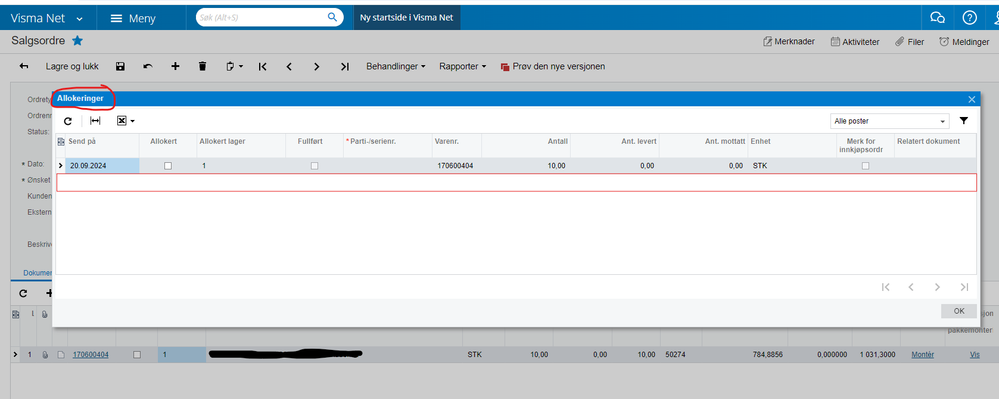Toggle checkbox in order line row 1
The image size is (999, 399).
click(136, 355)
